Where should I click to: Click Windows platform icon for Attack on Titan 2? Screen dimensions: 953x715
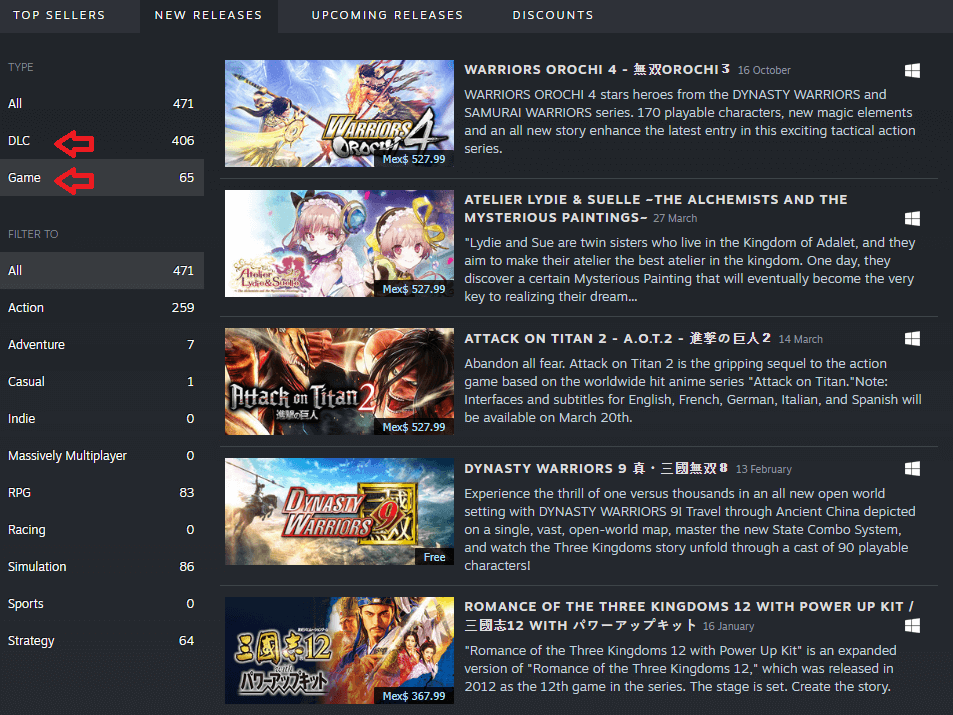click(x=912, y=339)
